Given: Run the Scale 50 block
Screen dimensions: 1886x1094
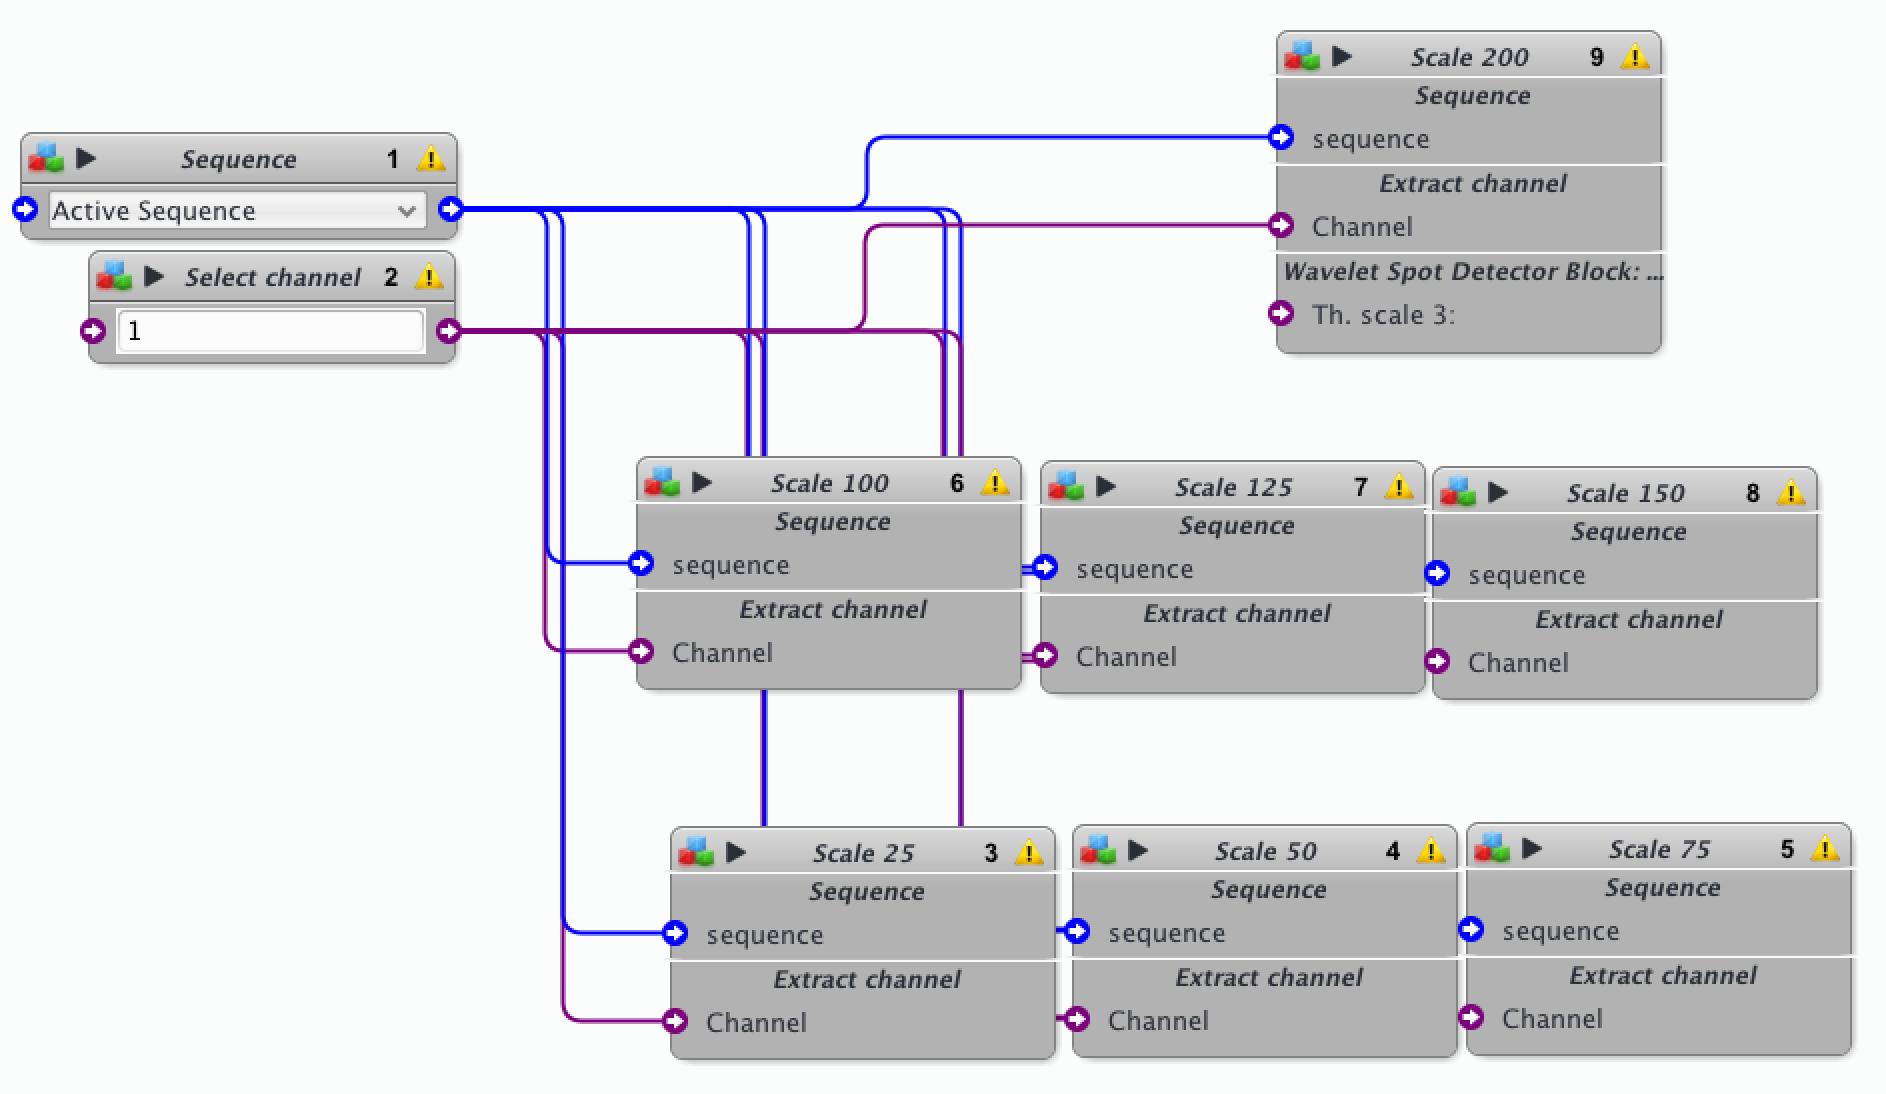Looking at the screenshot, I should point(1138,851).
